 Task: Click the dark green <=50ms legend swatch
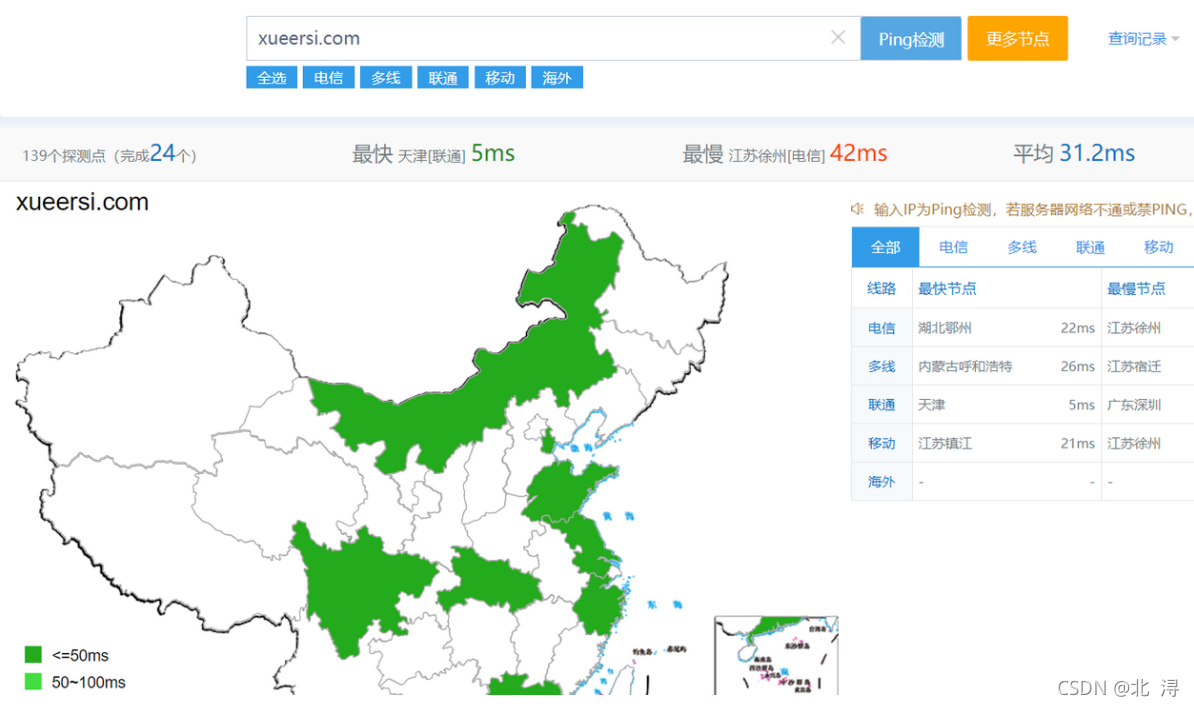pos(33,654)
